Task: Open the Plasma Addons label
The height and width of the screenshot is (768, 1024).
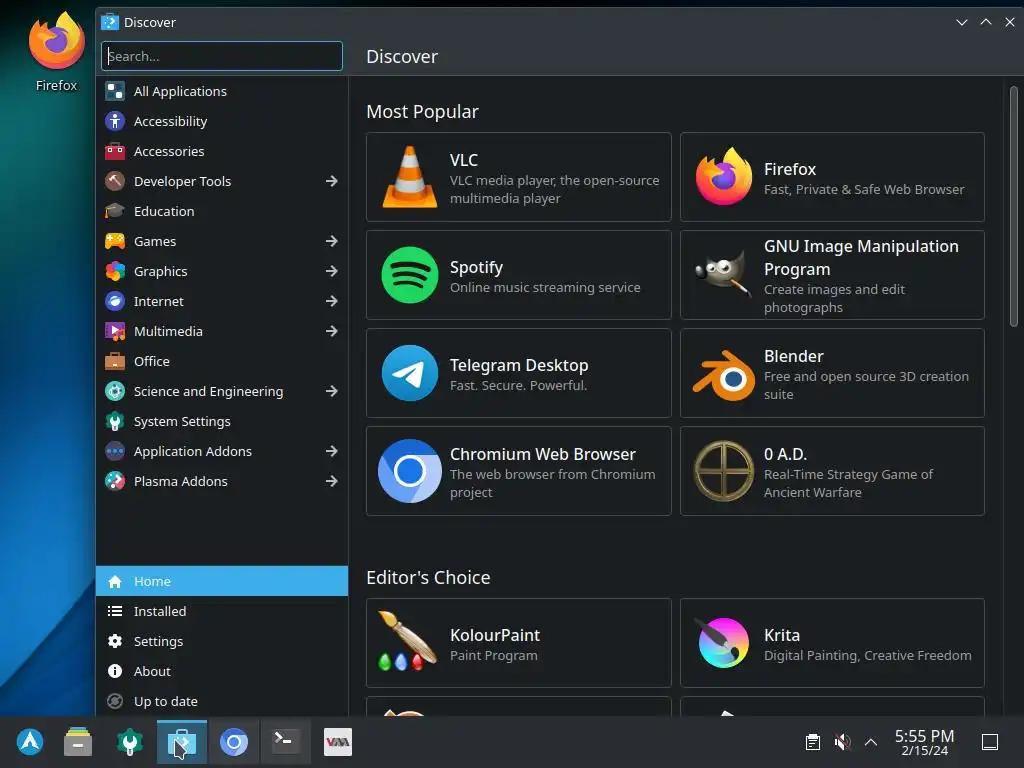Action: [180, 481]
